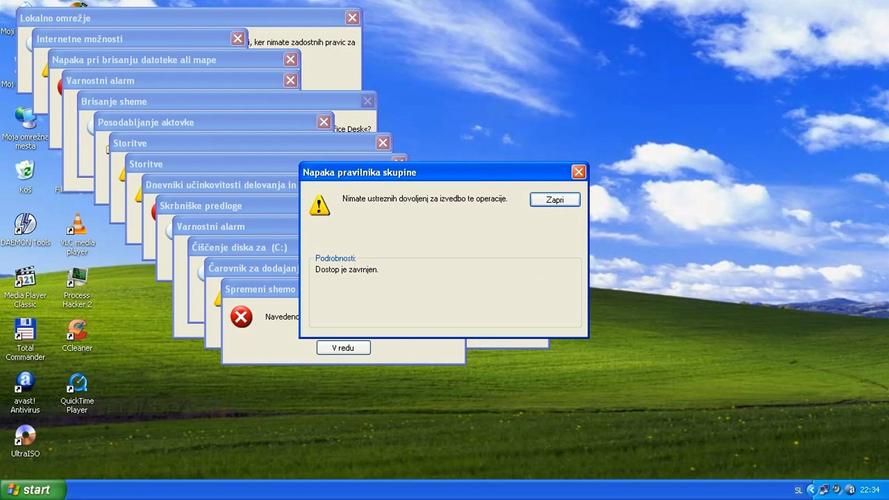This screenshot has width=889, height=500.
Task: Expand hidden tray icons with the arrow
Action: [811, 490]
